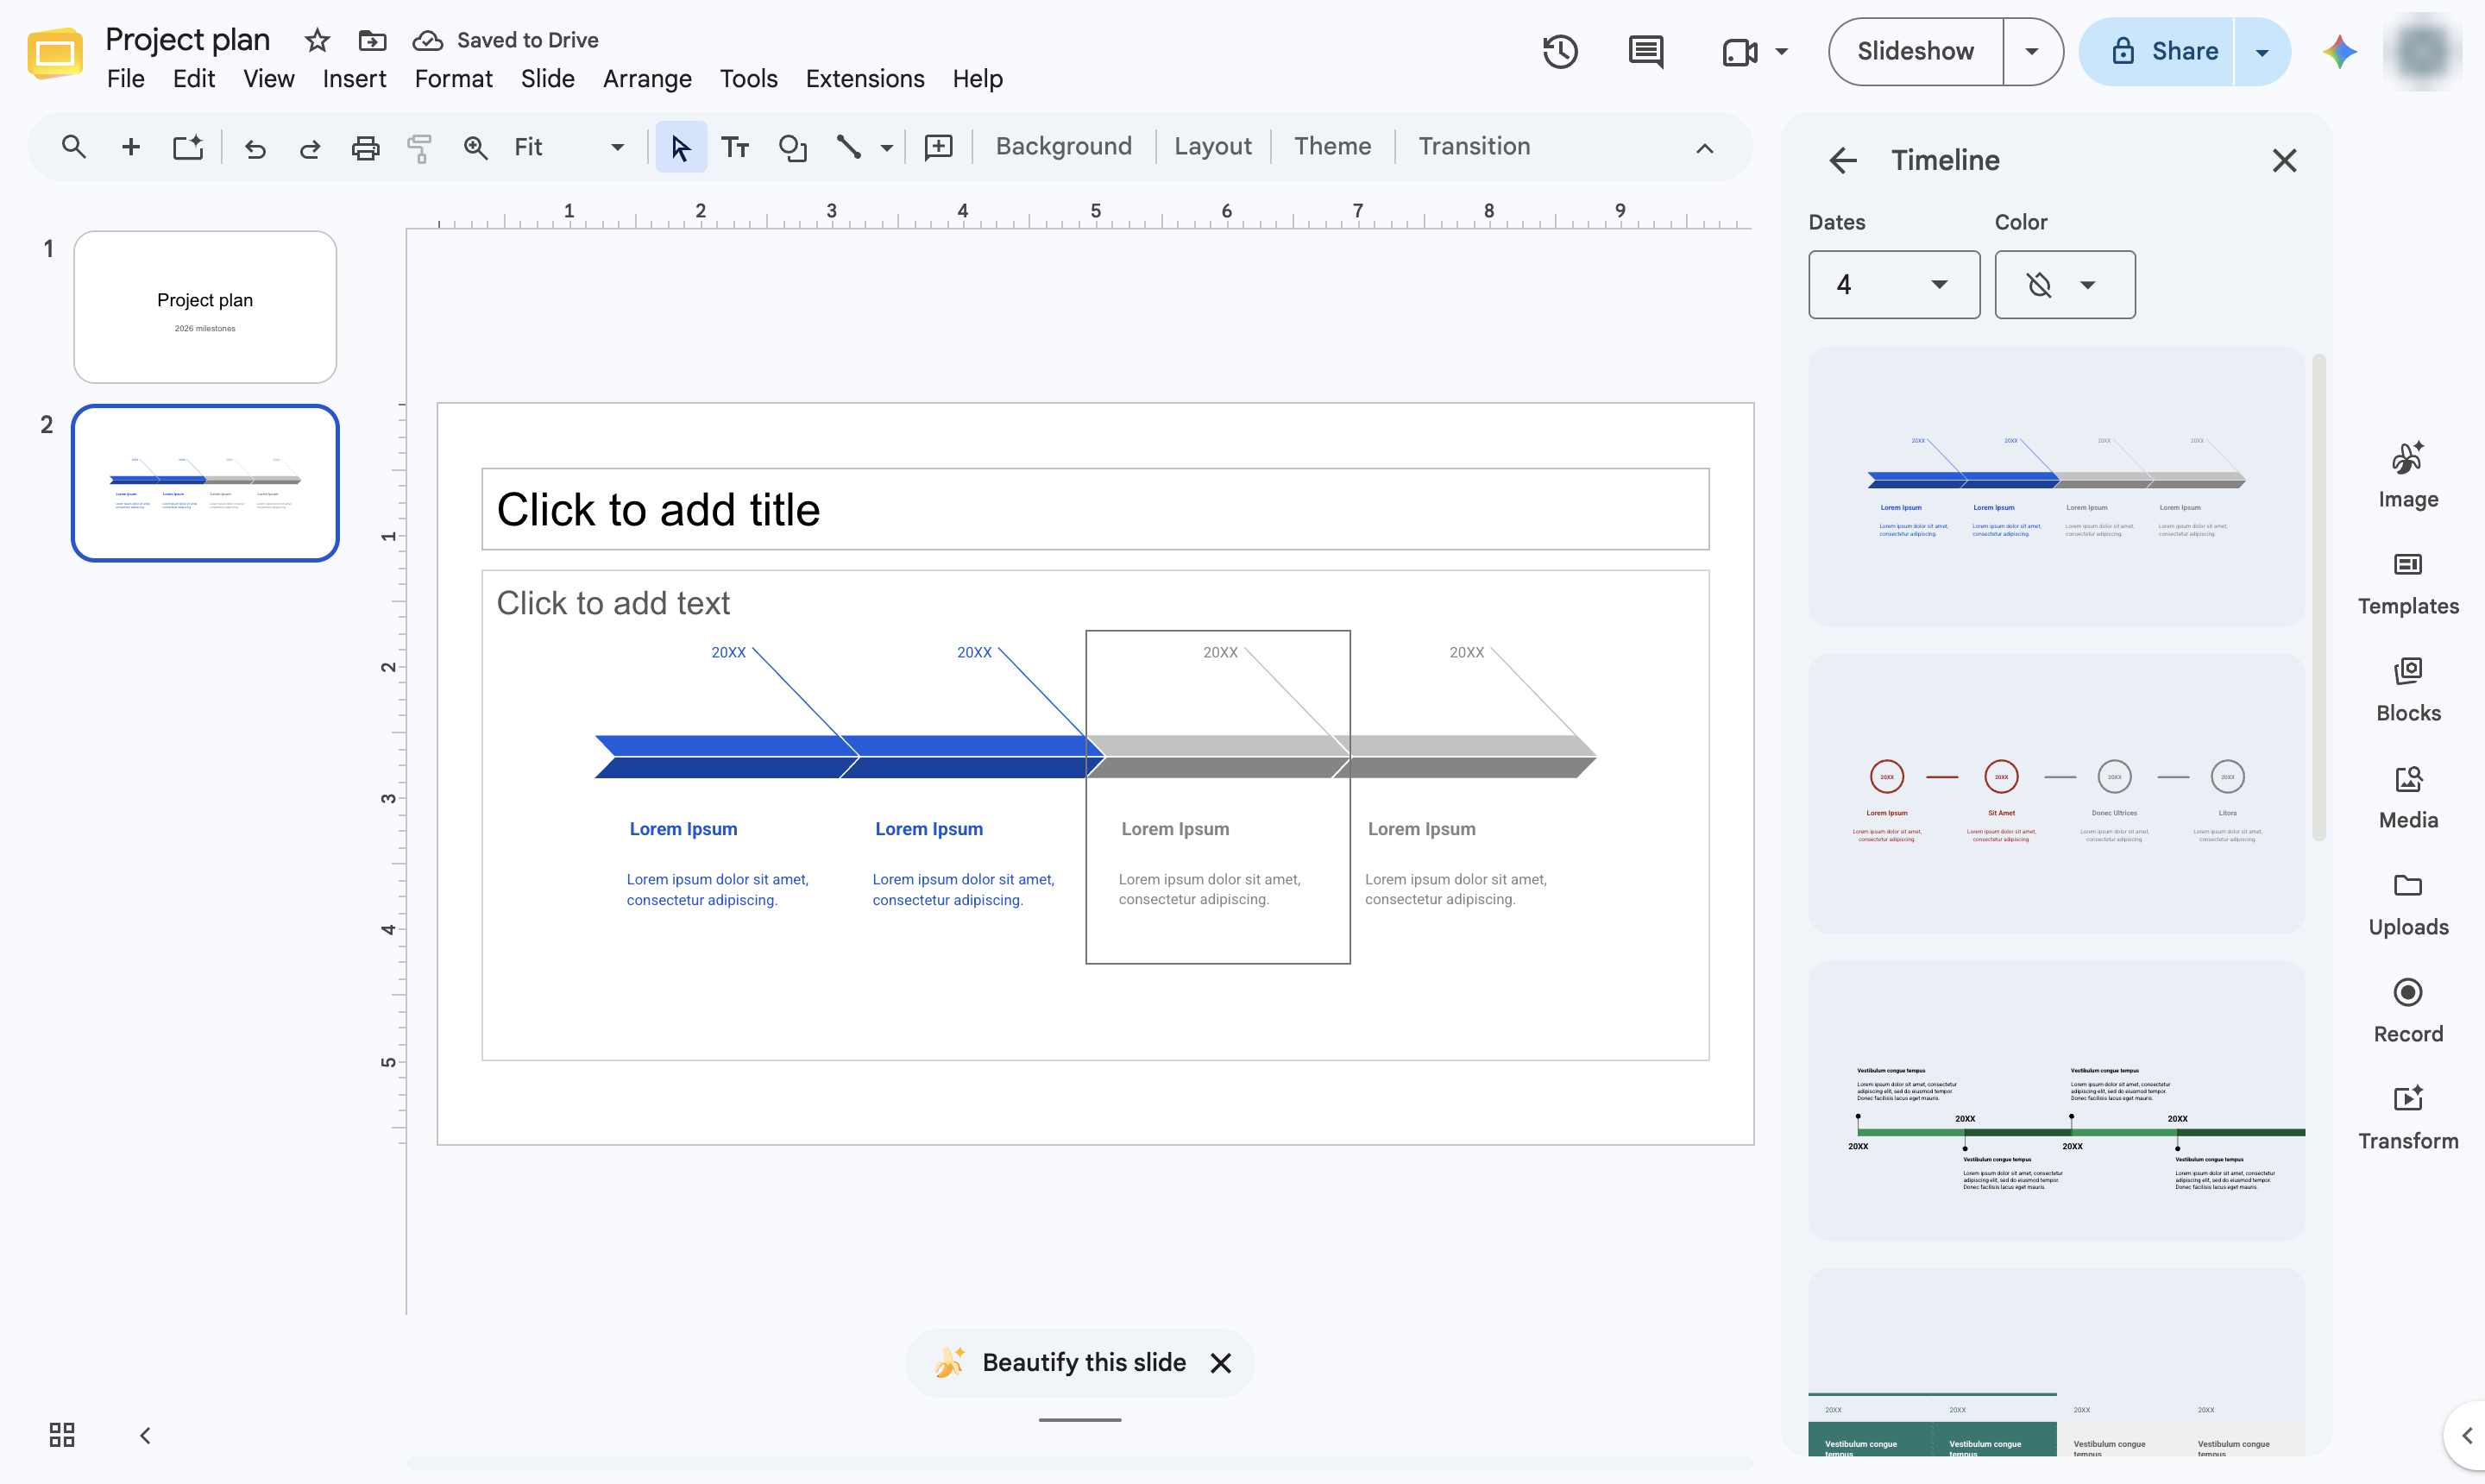
Task: Click the zoom magnifier icon
Action: [x=475, y=148]
